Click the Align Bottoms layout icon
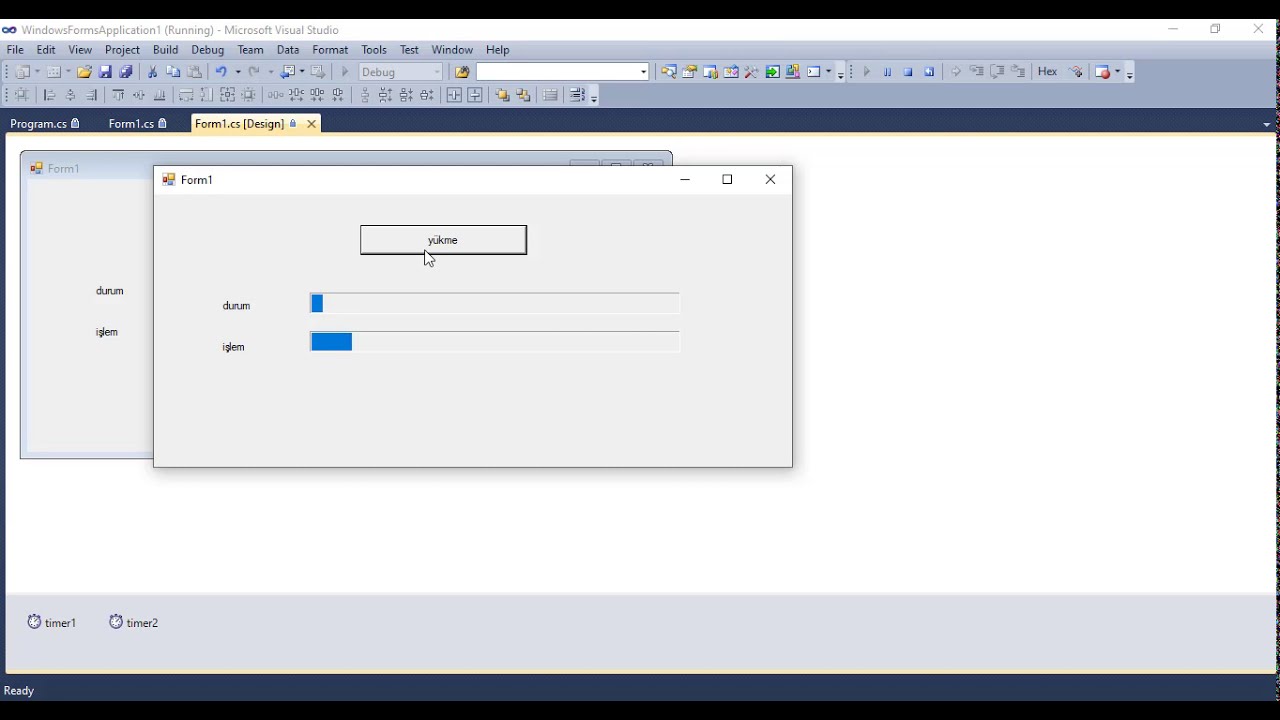Viewport: 1280px width, 720px height. 159,95
